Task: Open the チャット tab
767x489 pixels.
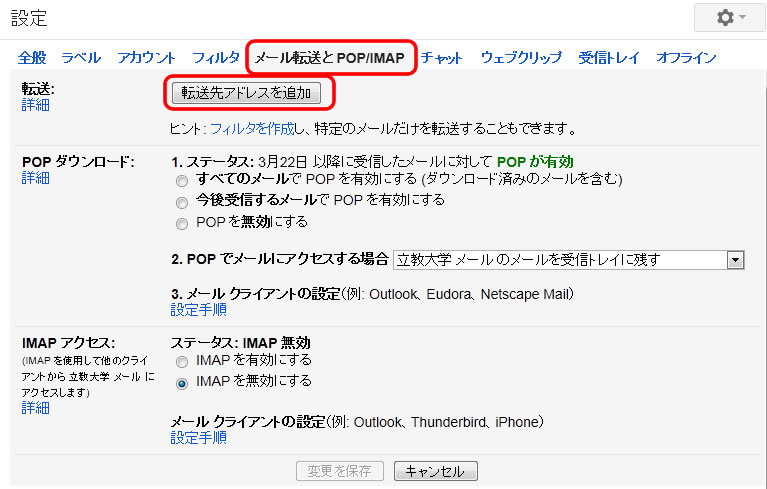Action: tap(441, 58)
